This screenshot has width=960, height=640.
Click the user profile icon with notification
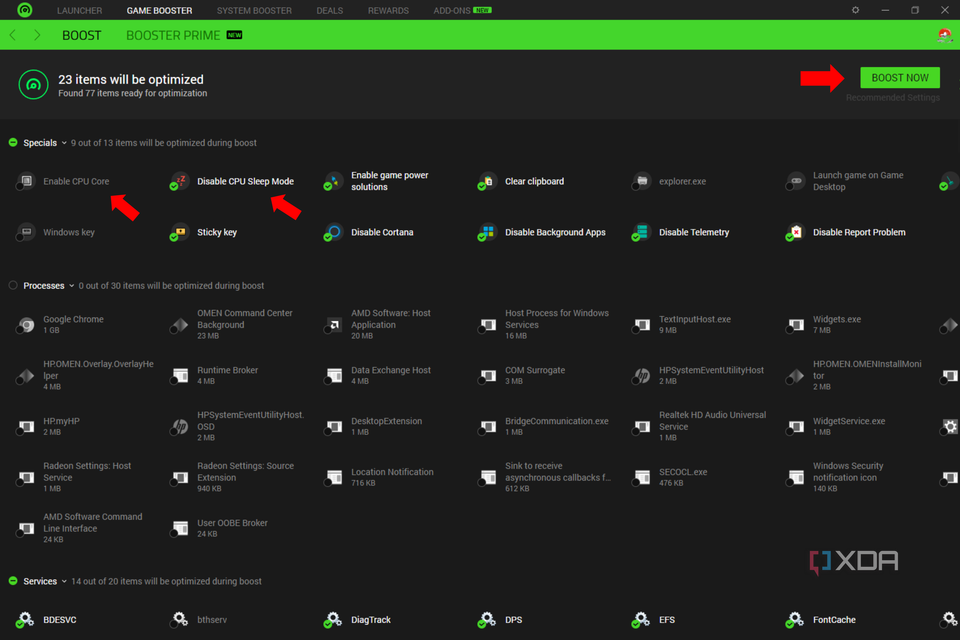pos(944,35)
